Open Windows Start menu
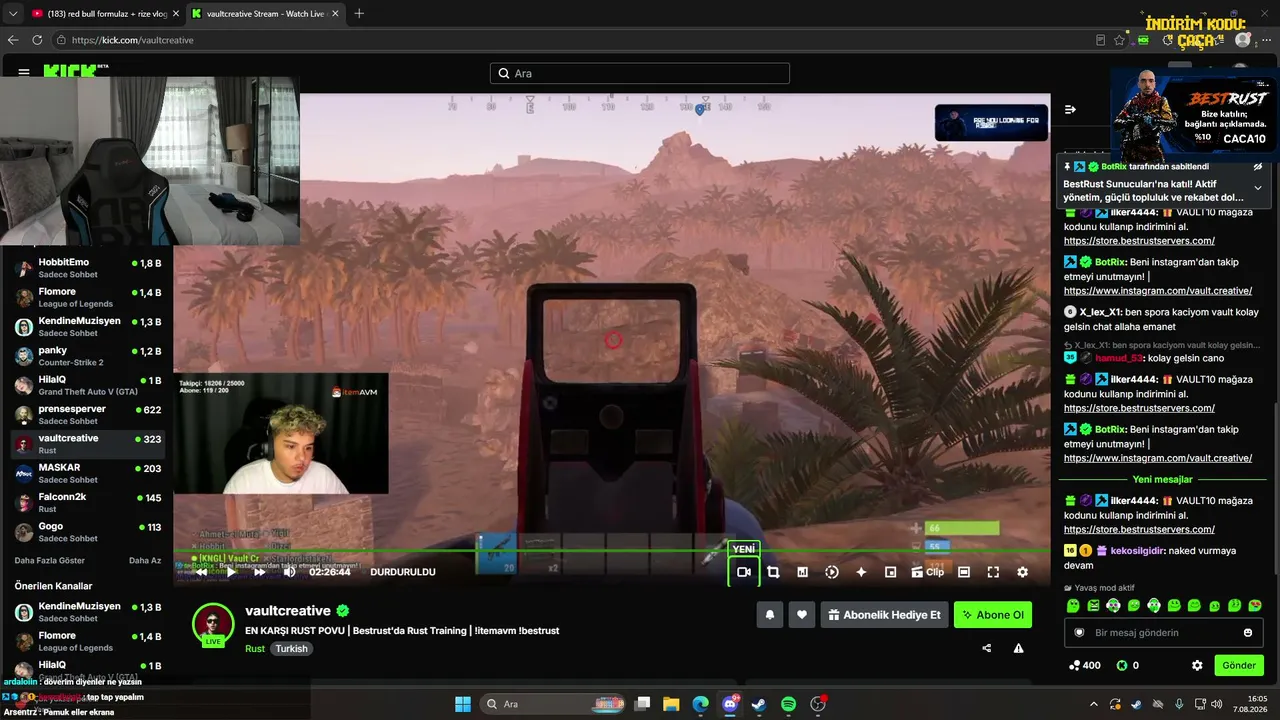This screenshot has height=720, width=1280. (462, 704)
